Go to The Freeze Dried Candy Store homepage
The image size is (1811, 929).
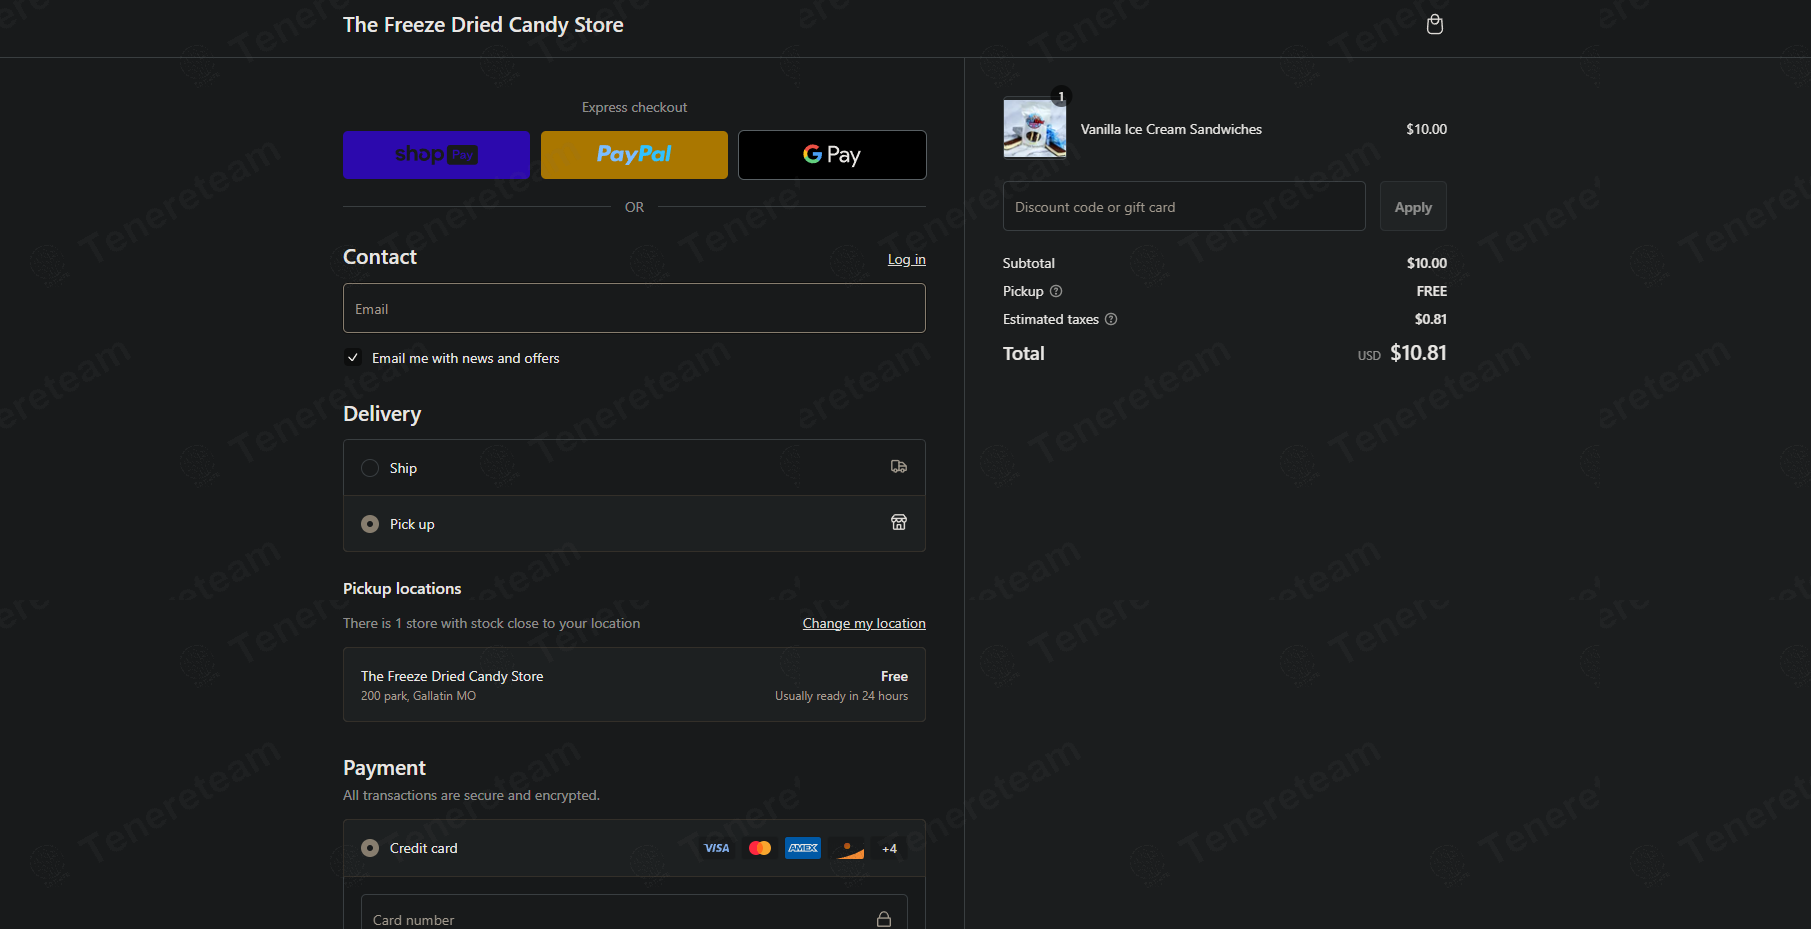coord(483,25)
